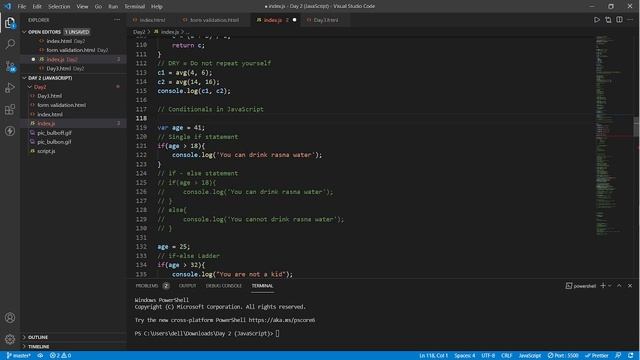Screen dimensions: 640x360
Task: Open editor More Actions ellipsis
Action: [x=630, y=20]
